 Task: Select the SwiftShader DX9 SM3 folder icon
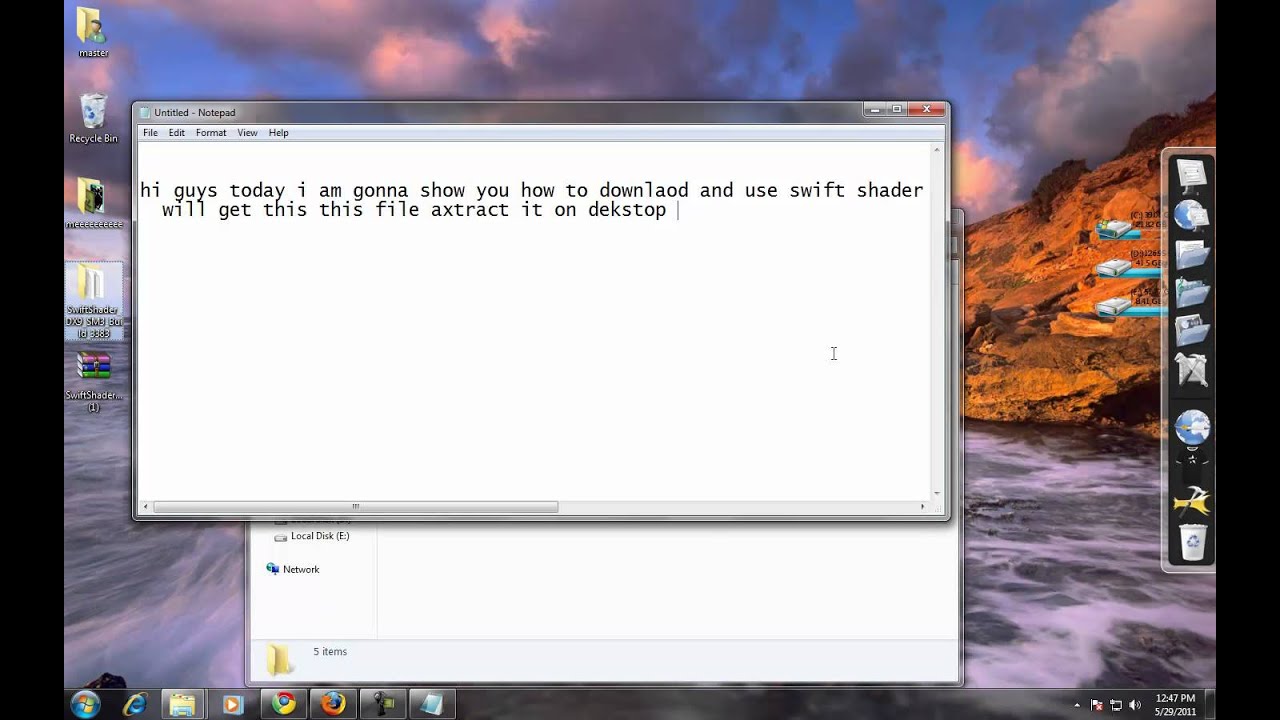(x=93, y=301)
